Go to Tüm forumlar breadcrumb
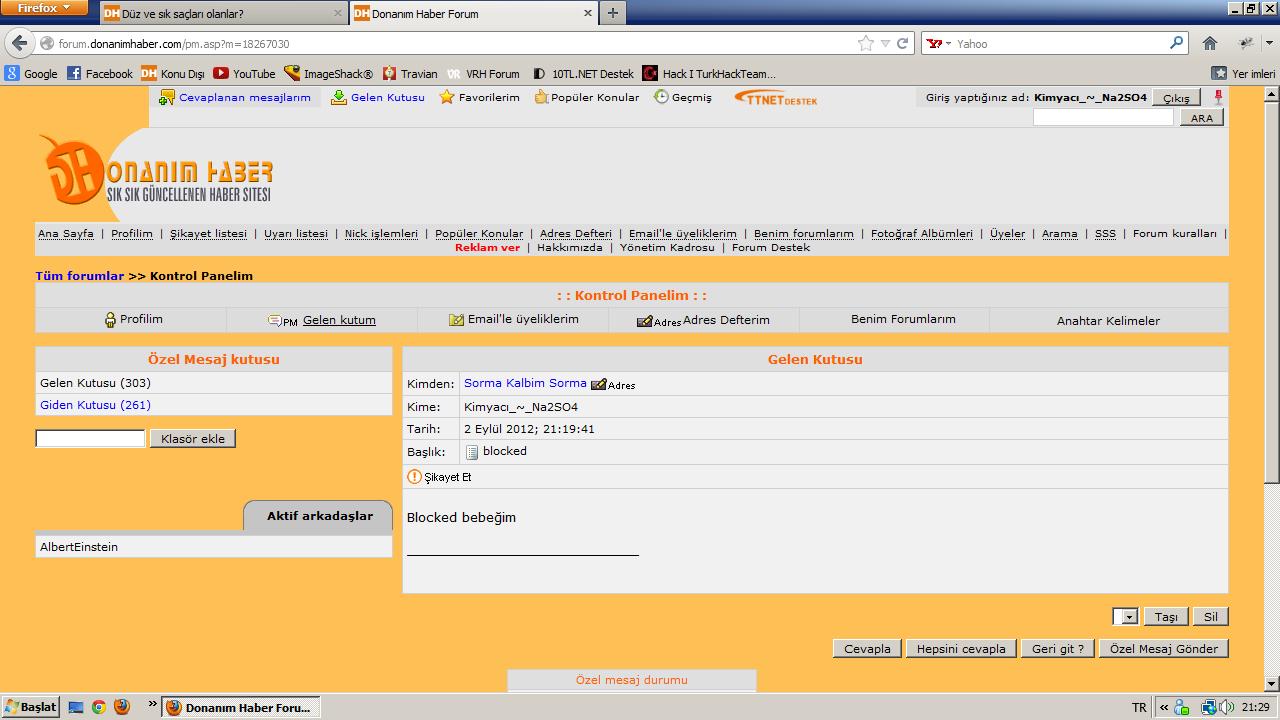Screen dimensions: 1280x720 point(80,276)
